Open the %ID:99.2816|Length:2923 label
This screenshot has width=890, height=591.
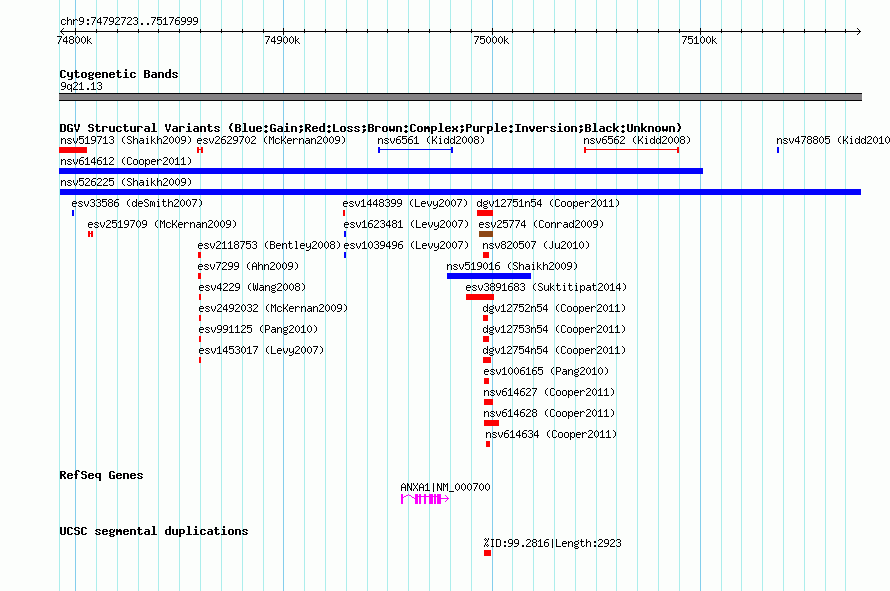point(552,543)
